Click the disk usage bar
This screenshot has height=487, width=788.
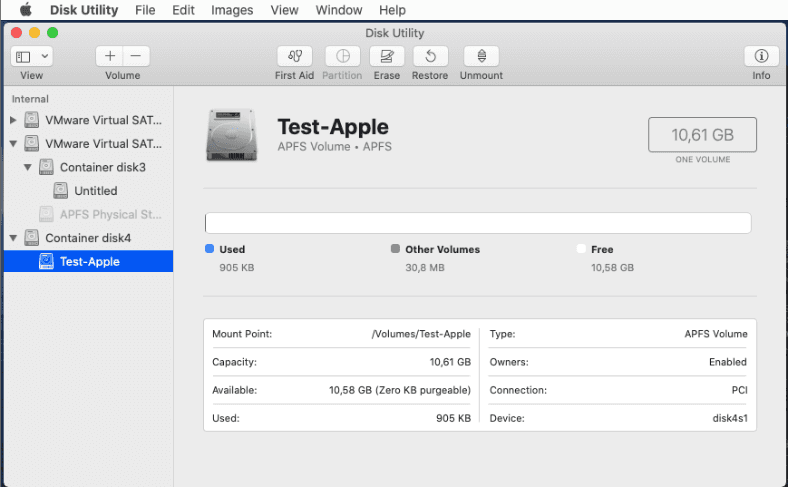click(478, 223)
